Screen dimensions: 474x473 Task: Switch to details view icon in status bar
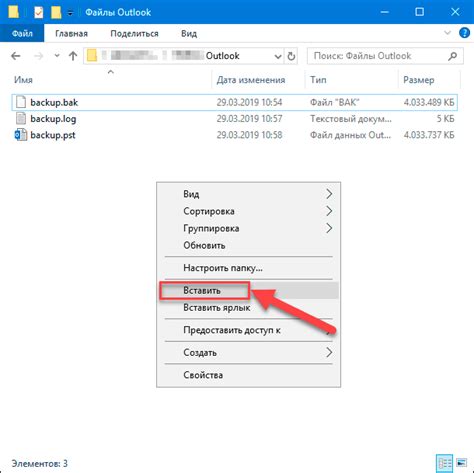[445, 463]
